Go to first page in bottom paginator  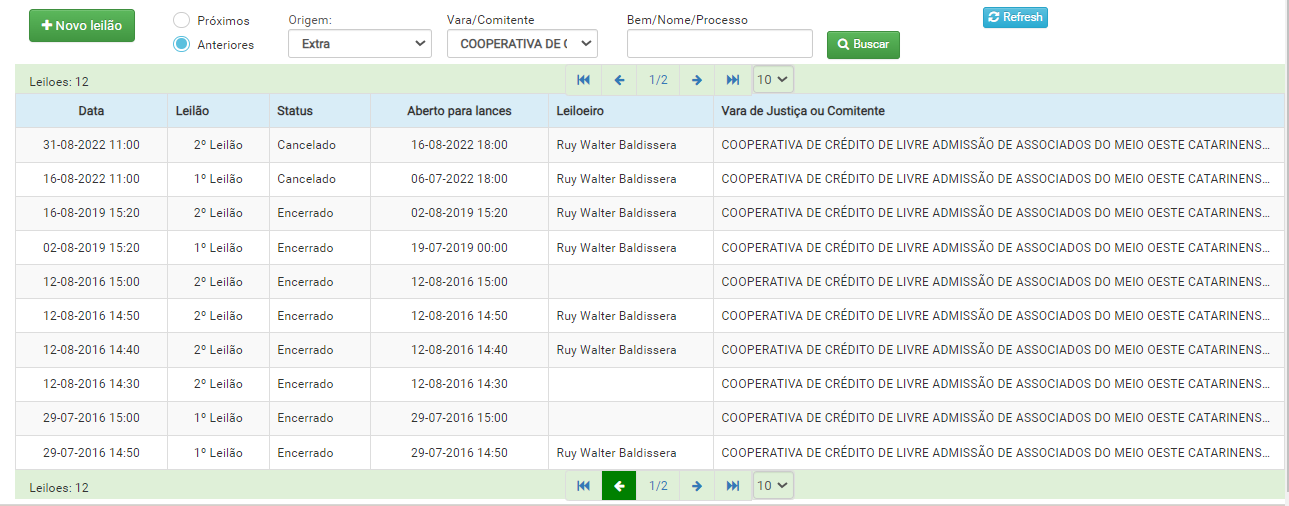point(583,486)
